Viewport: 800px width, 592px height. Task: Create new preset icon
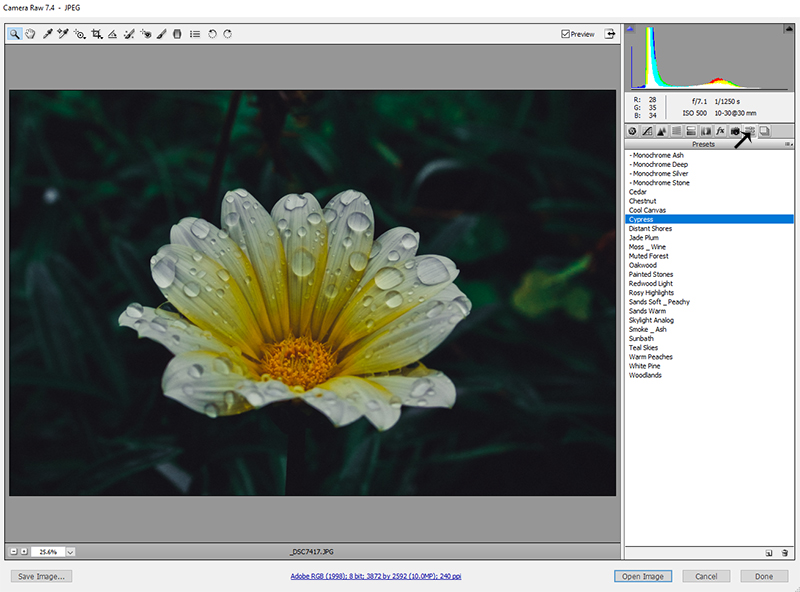click(769, 552)
